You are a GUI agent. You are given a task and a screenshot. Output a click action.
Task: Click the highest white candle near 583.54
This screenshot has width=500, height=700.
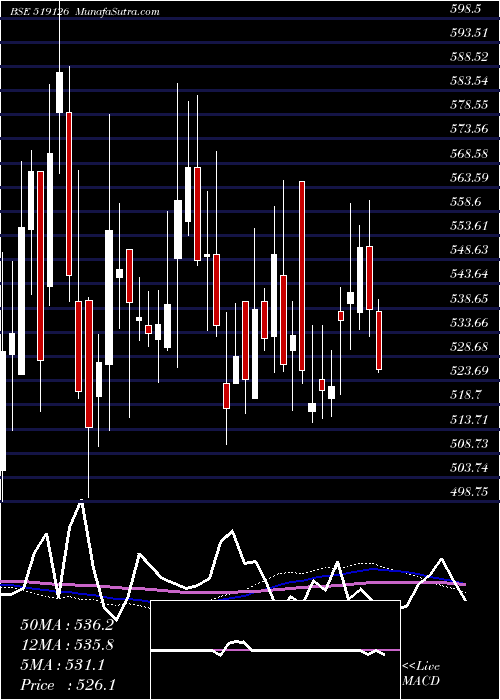[59, 92]
